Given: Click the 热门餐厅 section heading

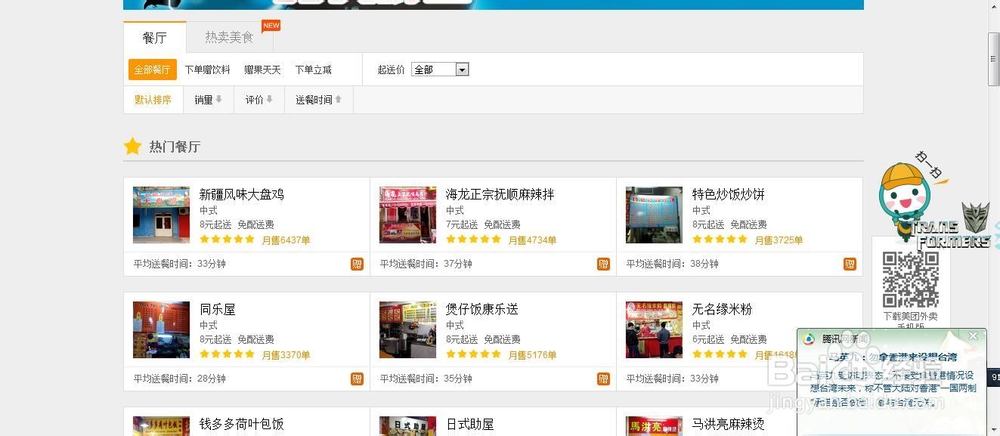Looking at the screenshot, I should coord(175,147).
